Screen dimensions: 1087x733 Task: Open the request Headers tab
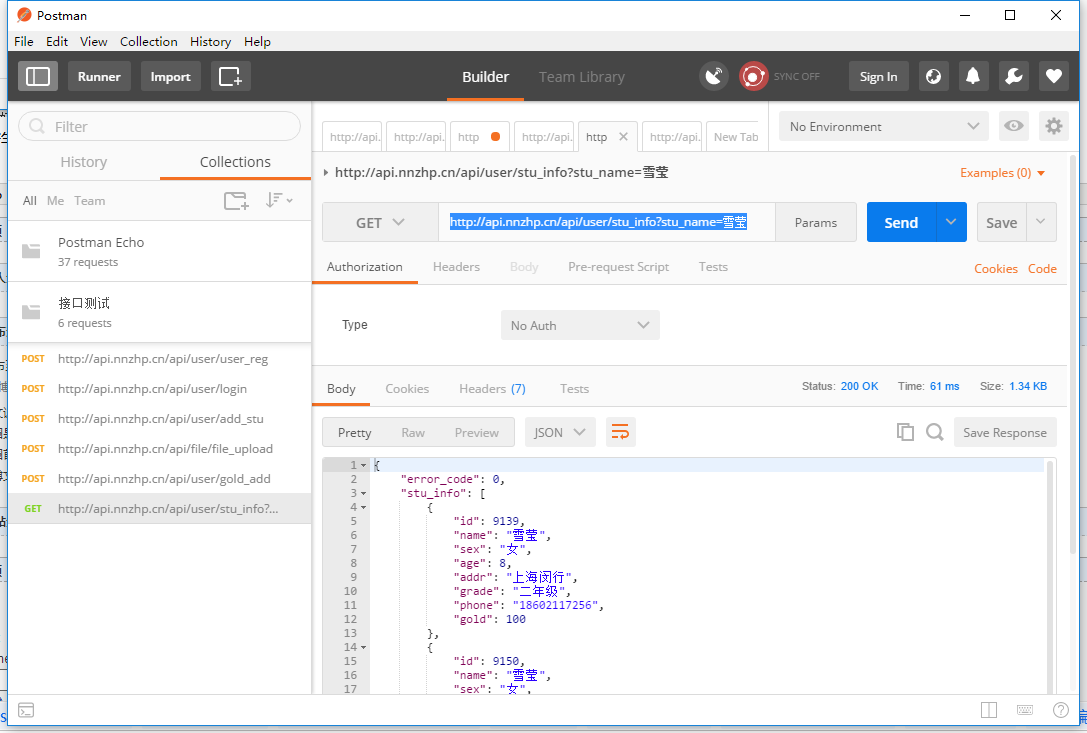[456, 267]
